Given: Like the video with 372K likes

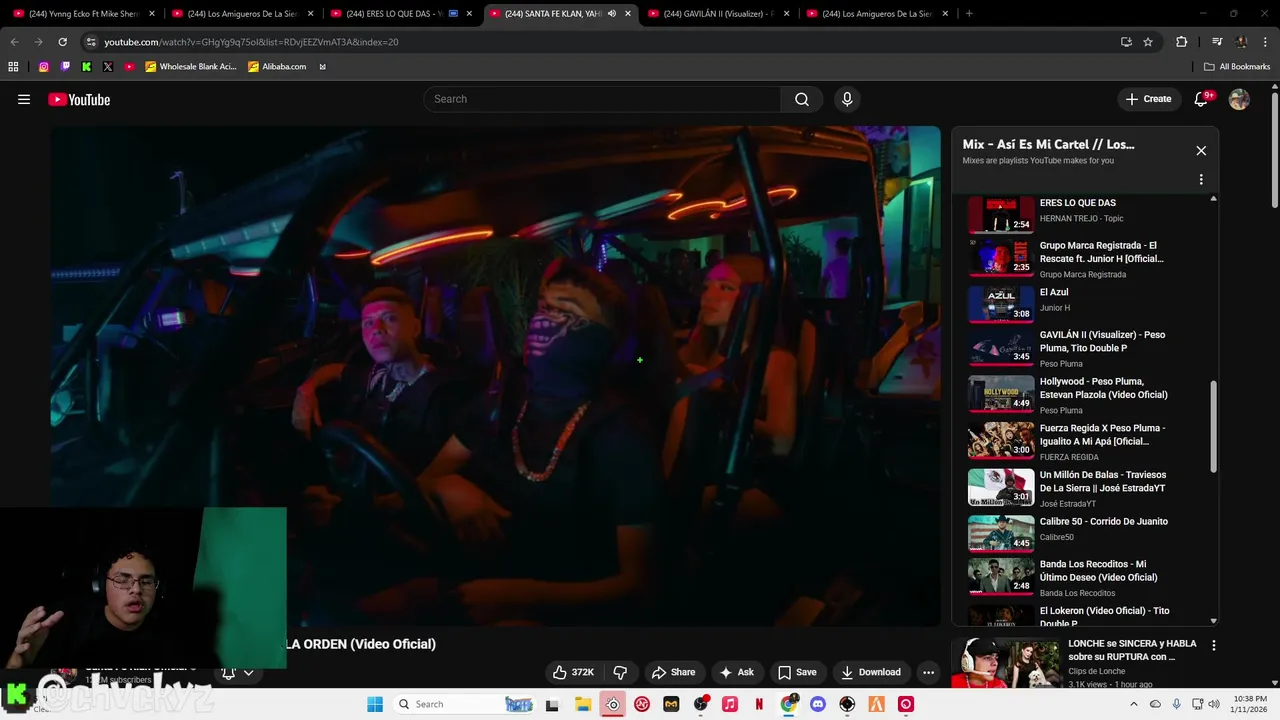Looking at the screenshot, I should click(574, 672).
